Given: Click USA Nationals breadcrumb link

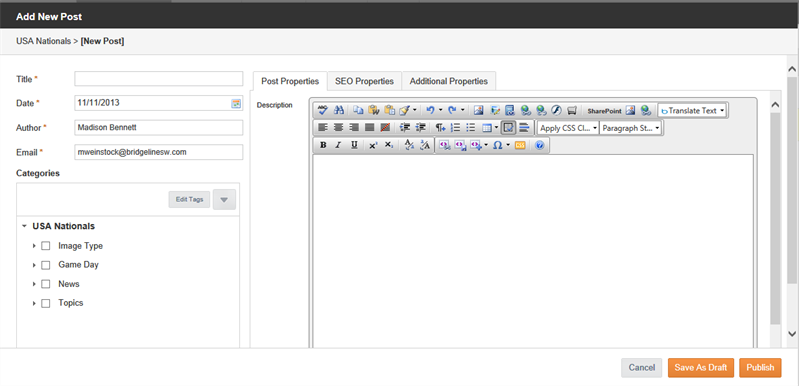Looking at the screenshot, I should [43, 41].
